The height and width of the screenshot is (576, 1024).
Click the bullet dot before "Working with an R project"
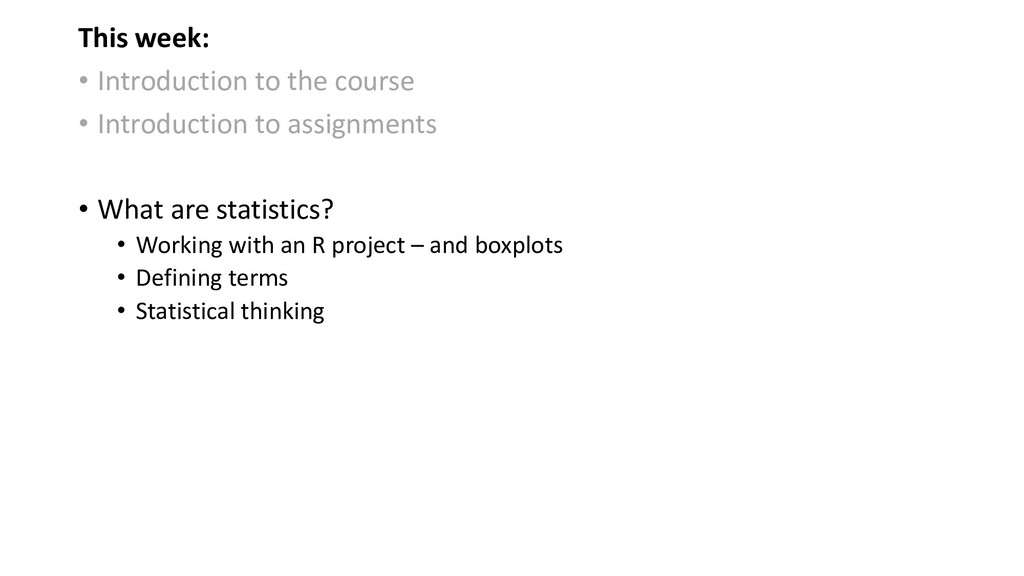pyautogui.click(x=121, y=244)
